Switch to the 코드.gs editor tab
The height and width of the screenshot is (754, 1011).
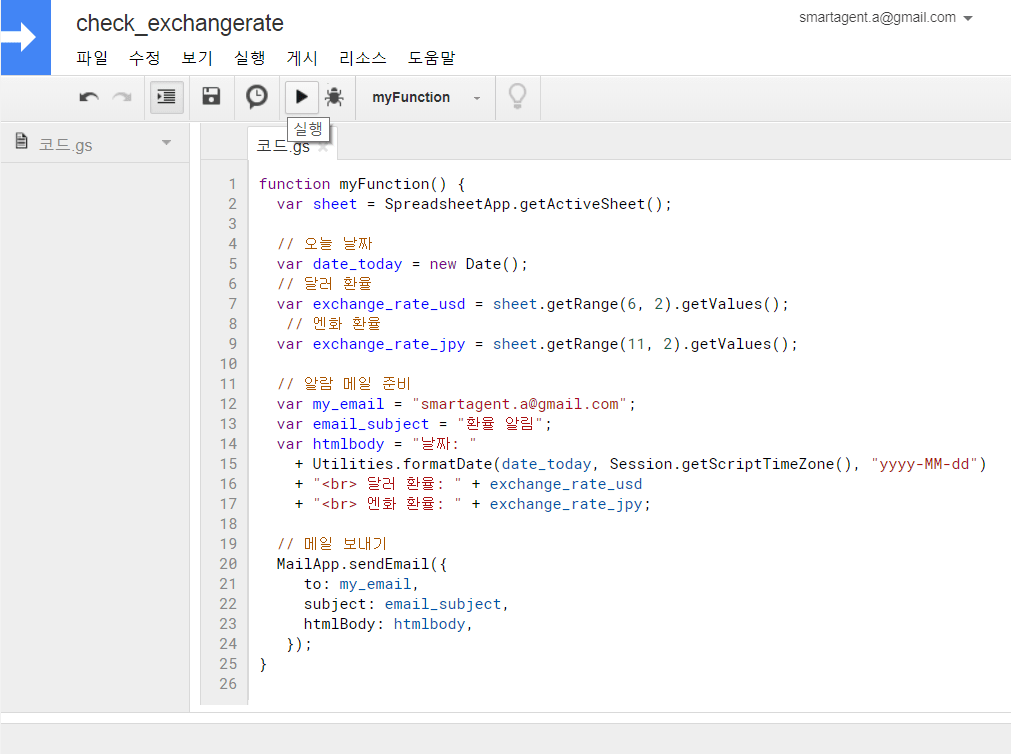pos(283,146)
